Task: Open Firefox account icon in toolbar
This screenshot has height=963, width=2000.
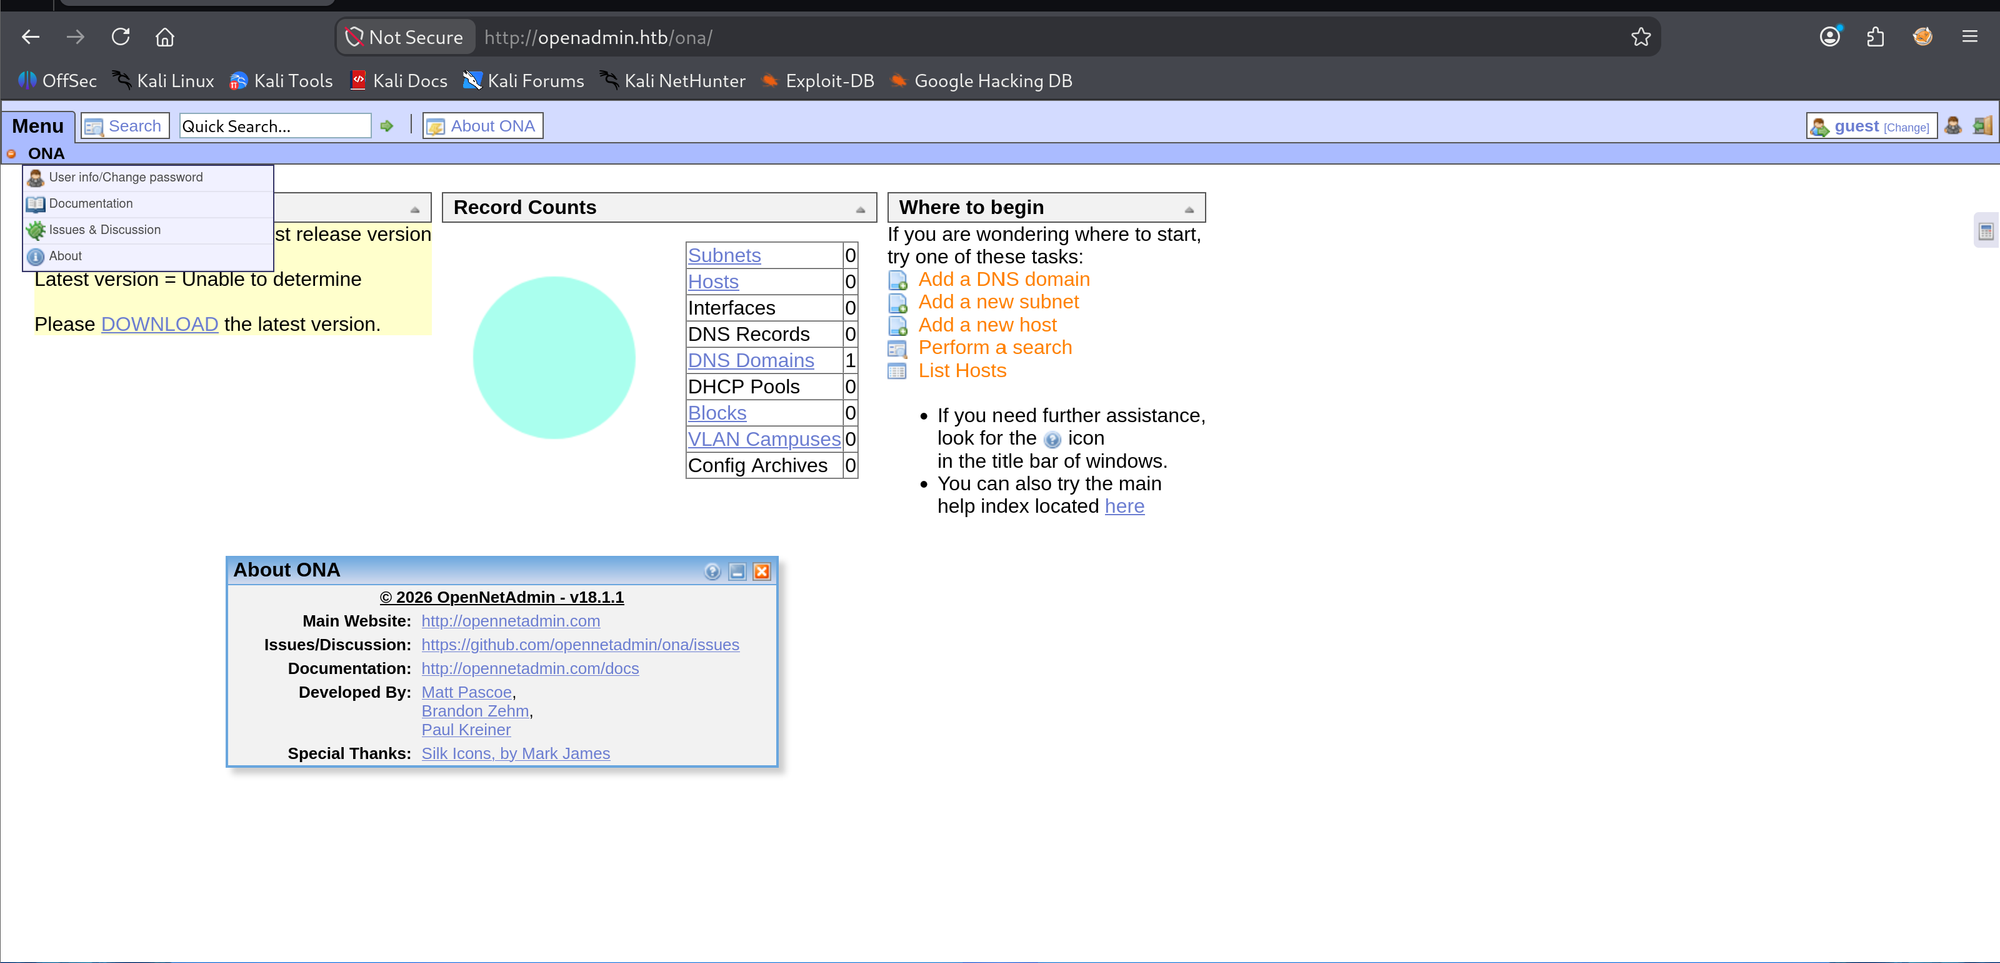Action: pos(1830,37)
